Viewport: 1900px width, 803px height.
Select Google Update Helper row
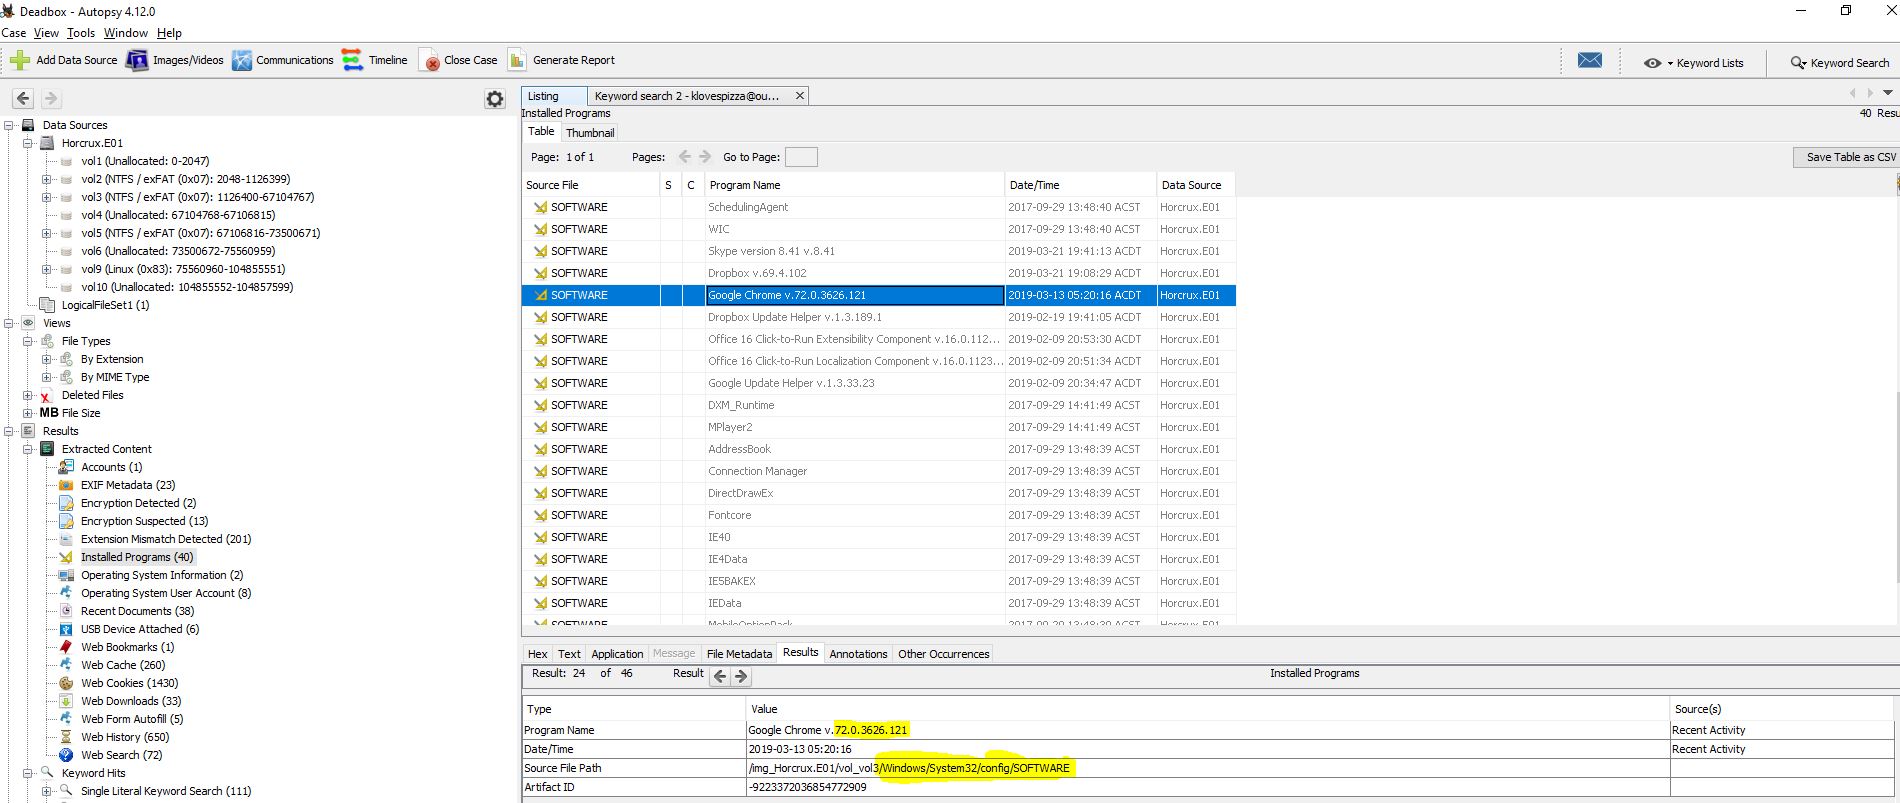(x=878, y=383)
